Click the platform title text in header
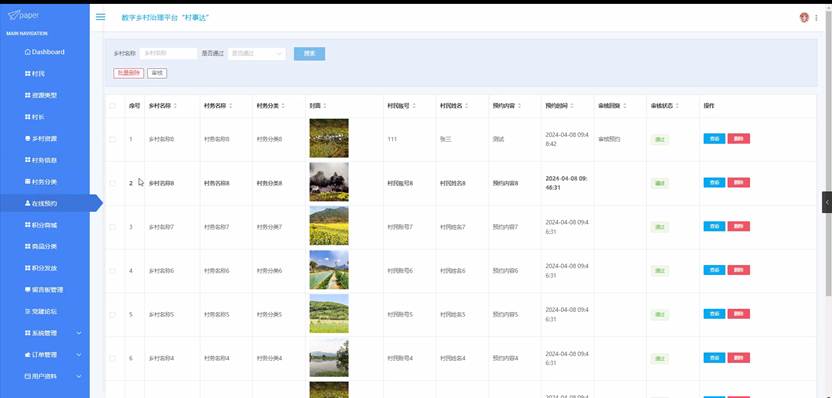This screenshot has height=398, width=832. pos(166,18)
